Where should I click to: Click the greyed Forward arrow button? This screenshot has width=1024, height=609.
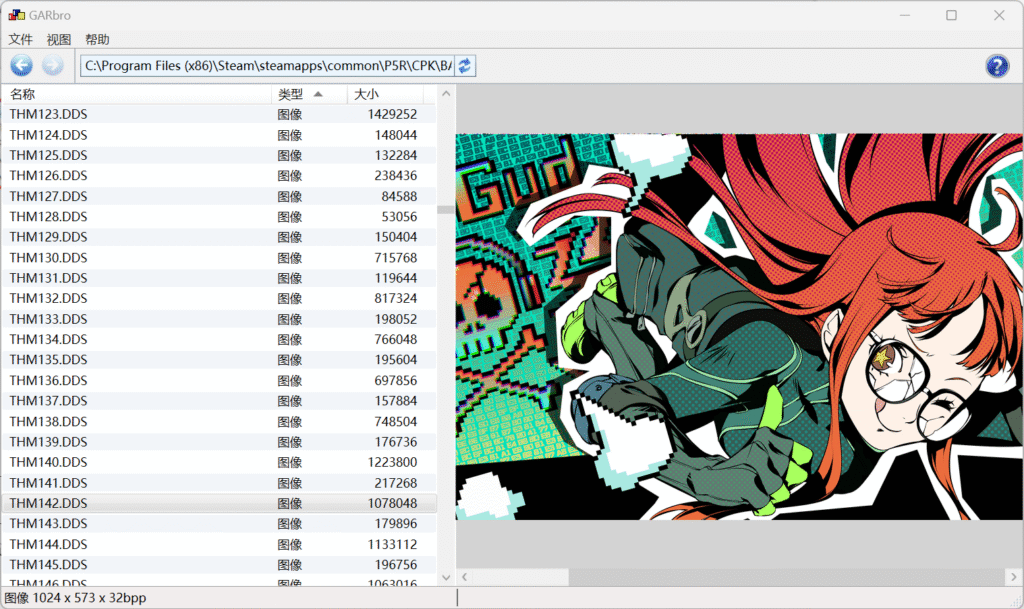[53, 65]
